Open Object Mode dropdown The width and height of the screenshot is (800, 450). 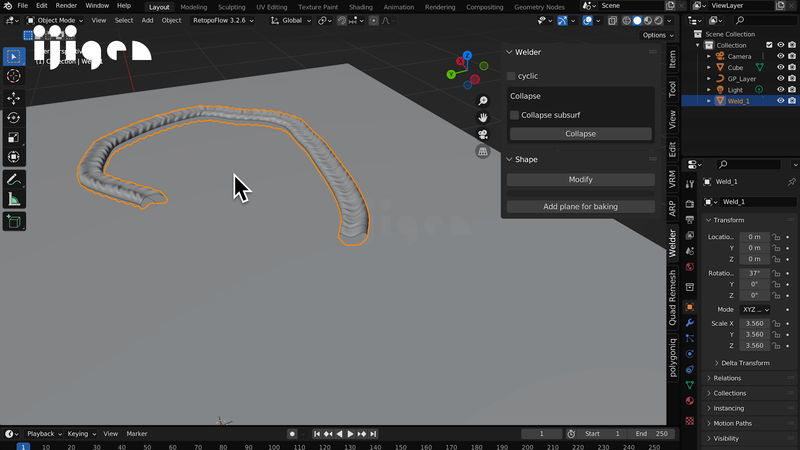click(55, 20)
